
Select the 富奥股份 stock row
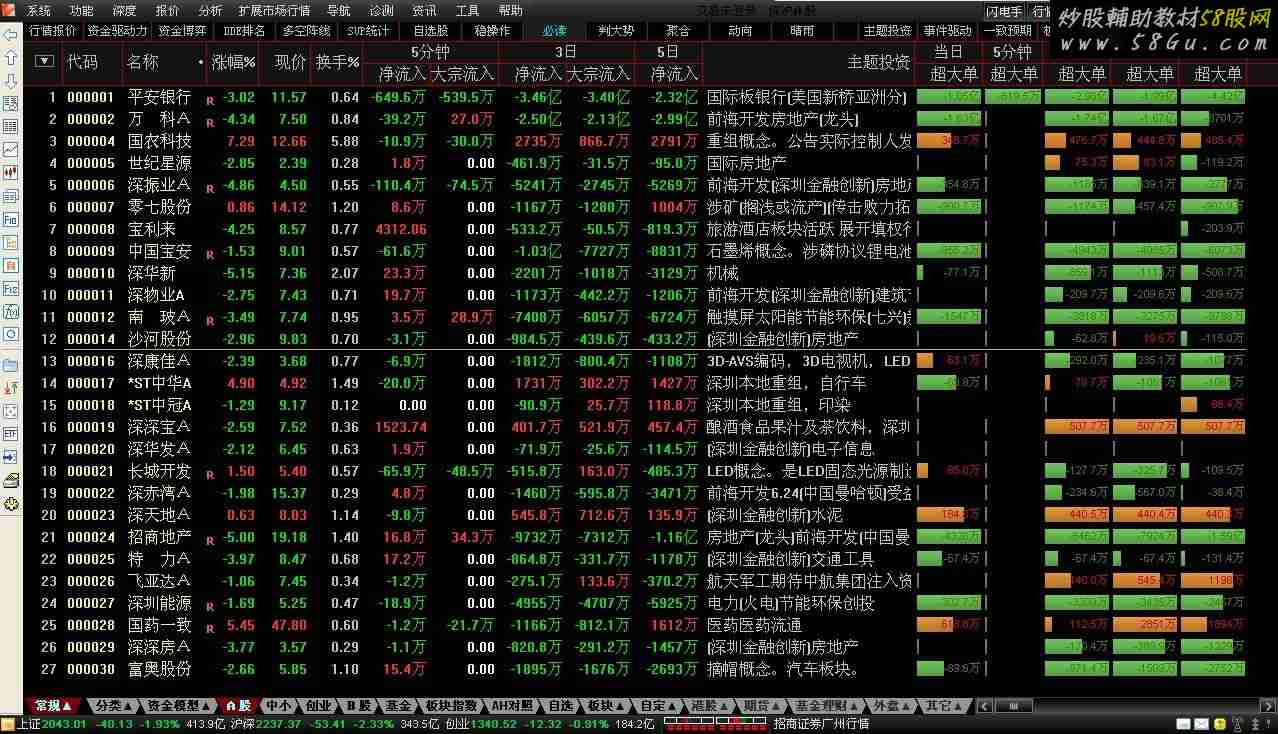[634, 669]
